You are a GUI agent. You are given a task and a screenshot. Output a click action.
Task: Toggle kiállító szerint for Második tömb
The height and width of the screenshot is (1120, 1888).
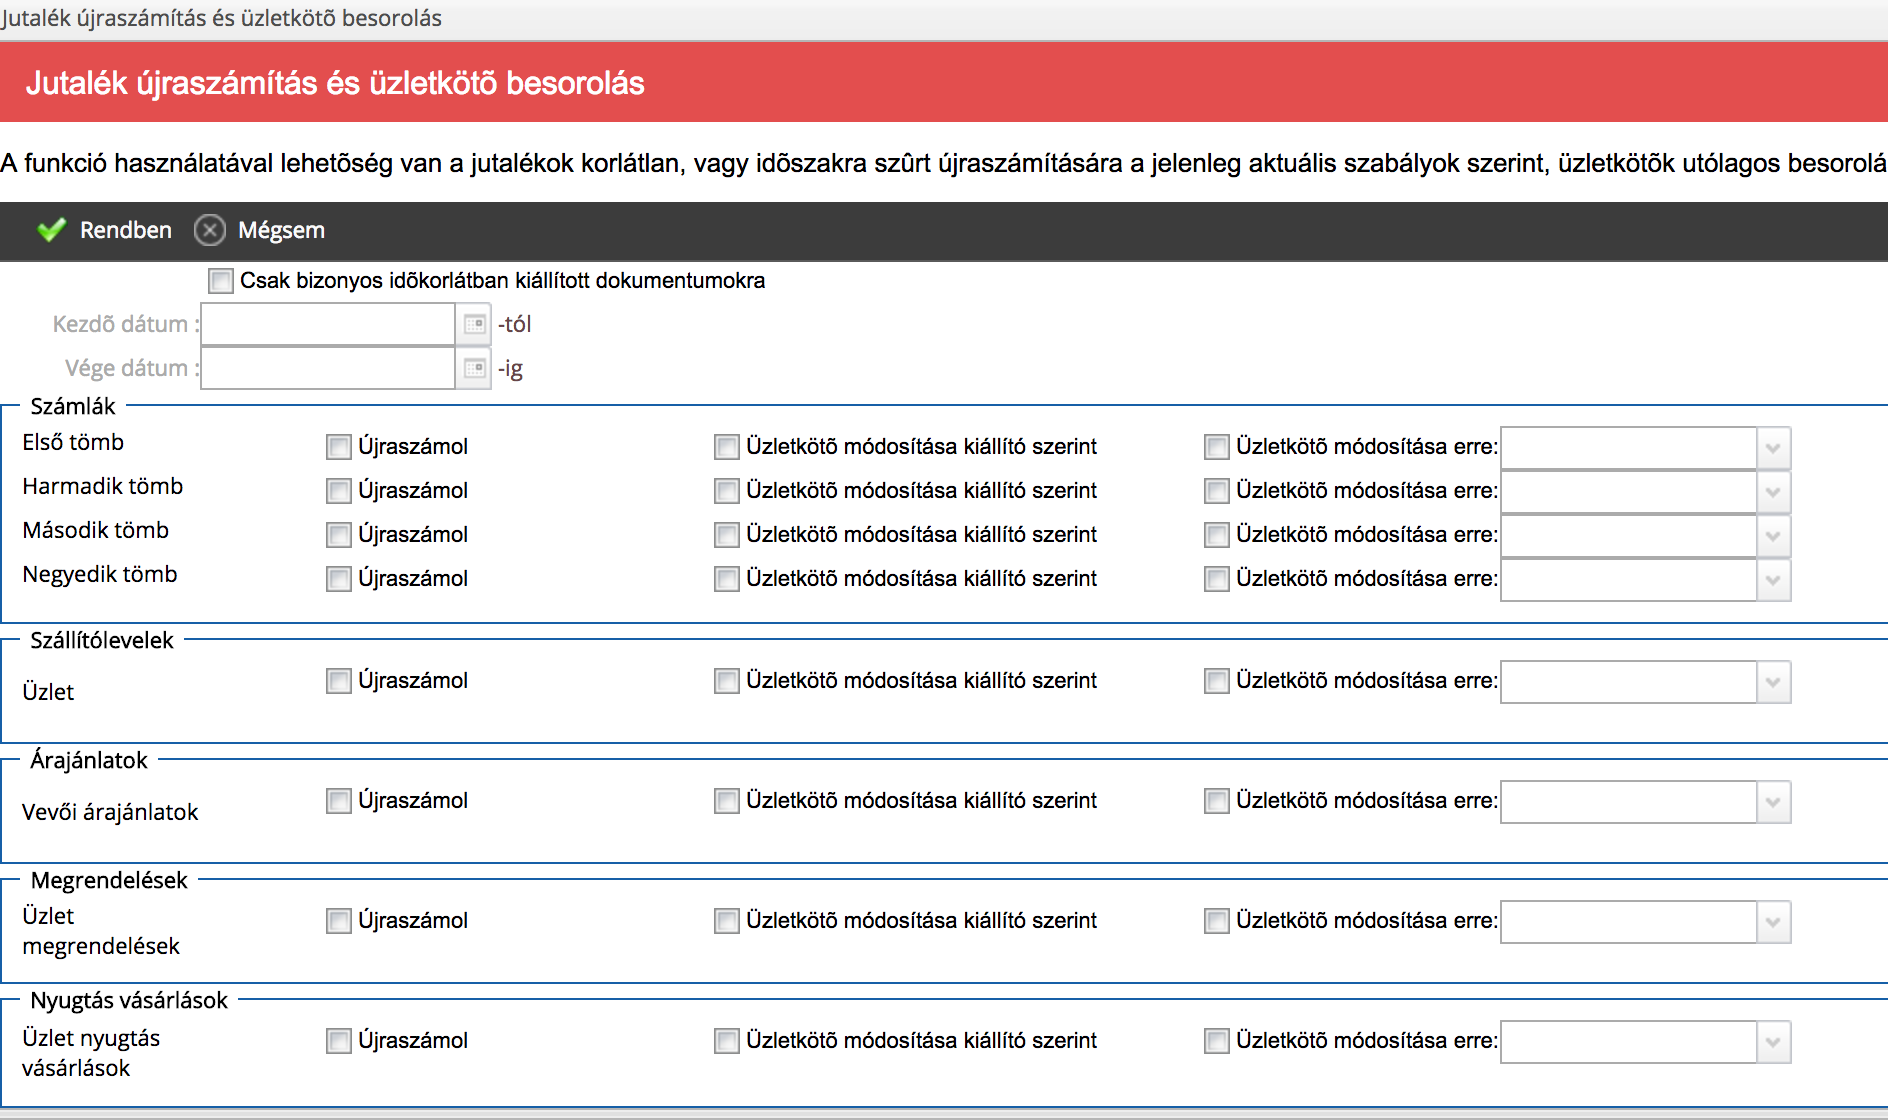727,535
